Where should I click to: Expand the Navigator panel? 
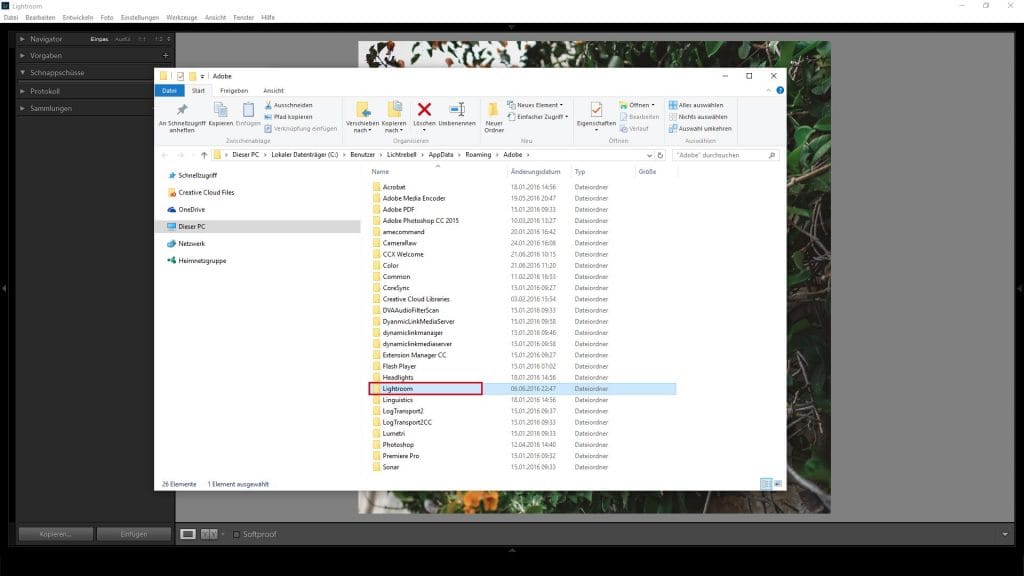[22, 39]
